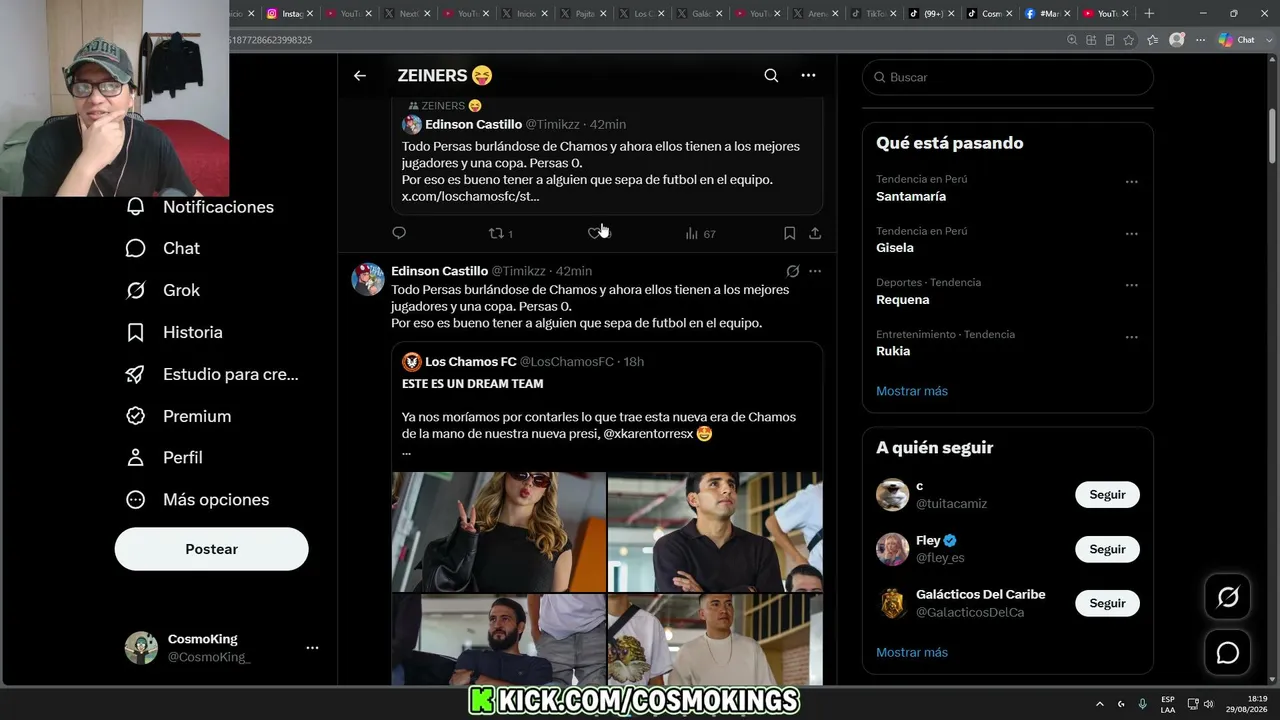Viewport: 1280px width, 720px height.
Task: Open Grok from the sidebar
Action: 163,290
